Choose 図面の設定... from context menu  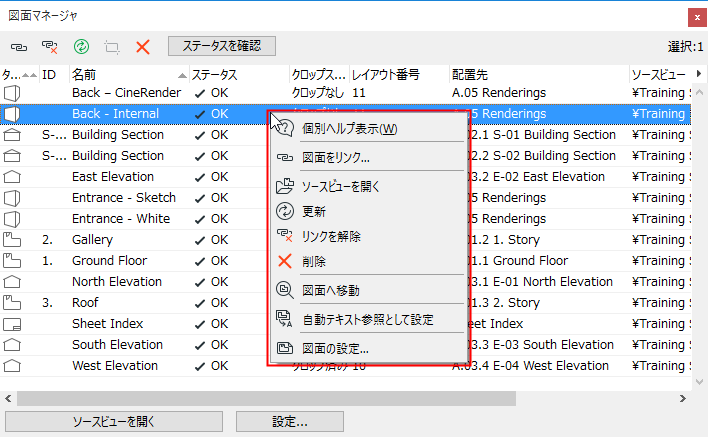click(x=369, y=349)
